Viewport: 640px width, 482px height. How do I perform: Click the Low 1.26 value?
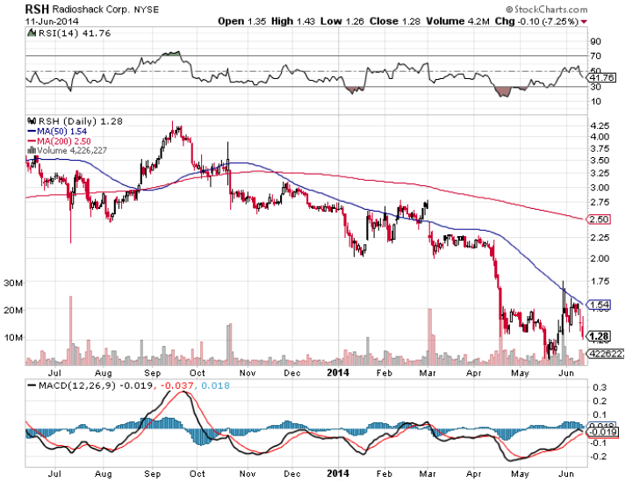coord(342,21)
